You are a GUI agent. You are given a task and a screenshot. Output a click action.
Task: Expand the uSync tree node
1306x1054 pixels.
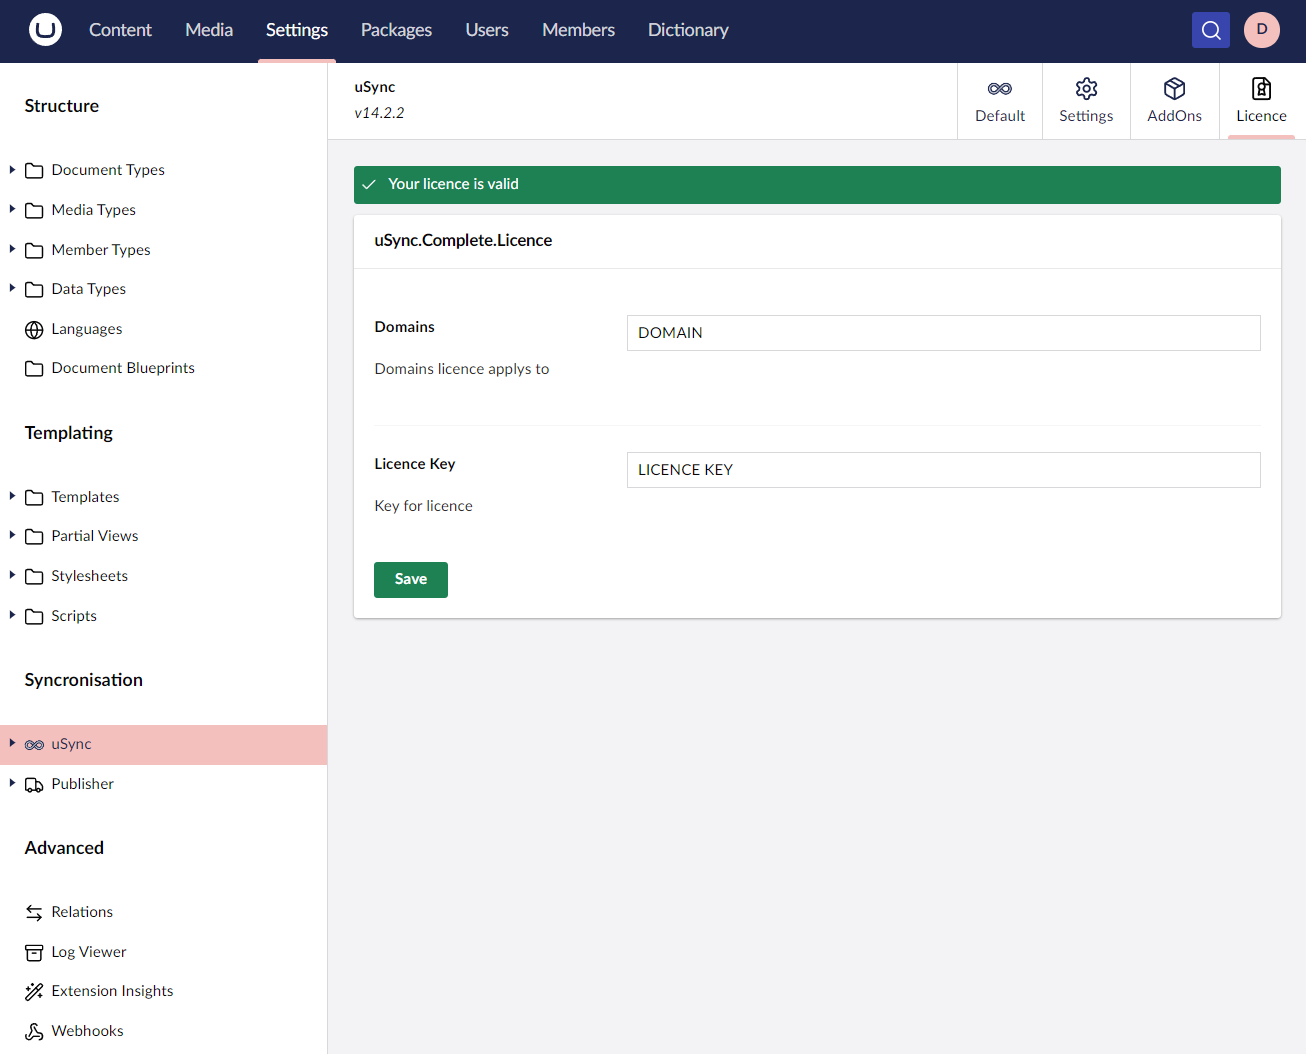(12, 743)
